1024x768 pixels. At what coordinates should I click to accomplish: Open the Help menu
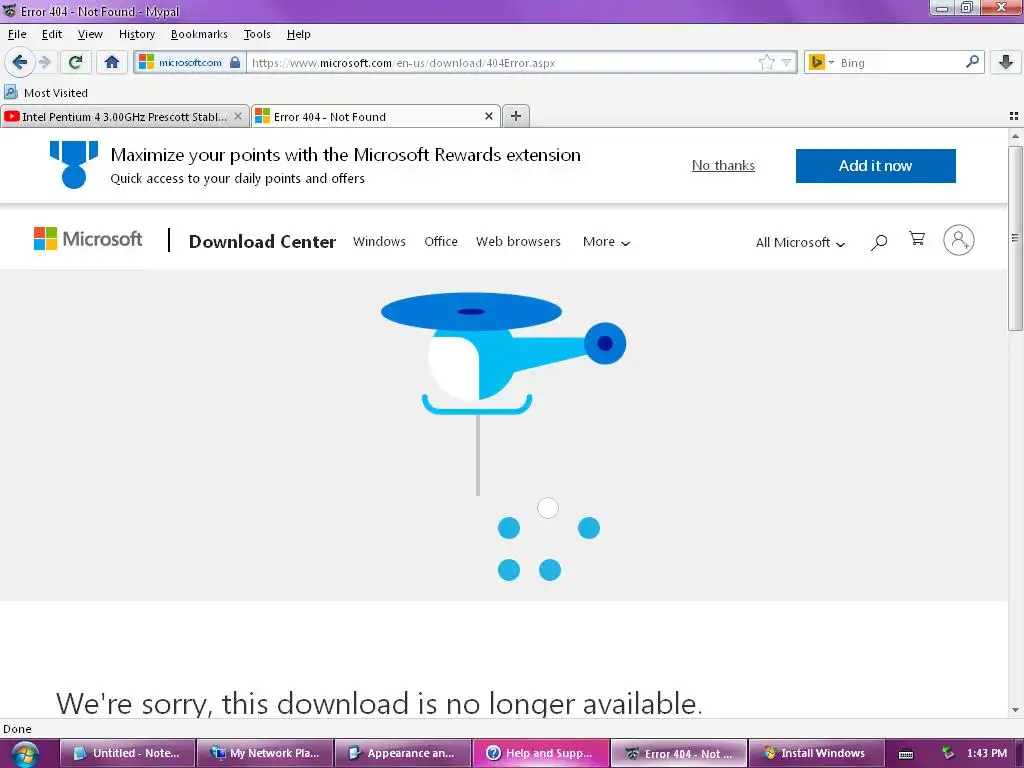(298, 34)
